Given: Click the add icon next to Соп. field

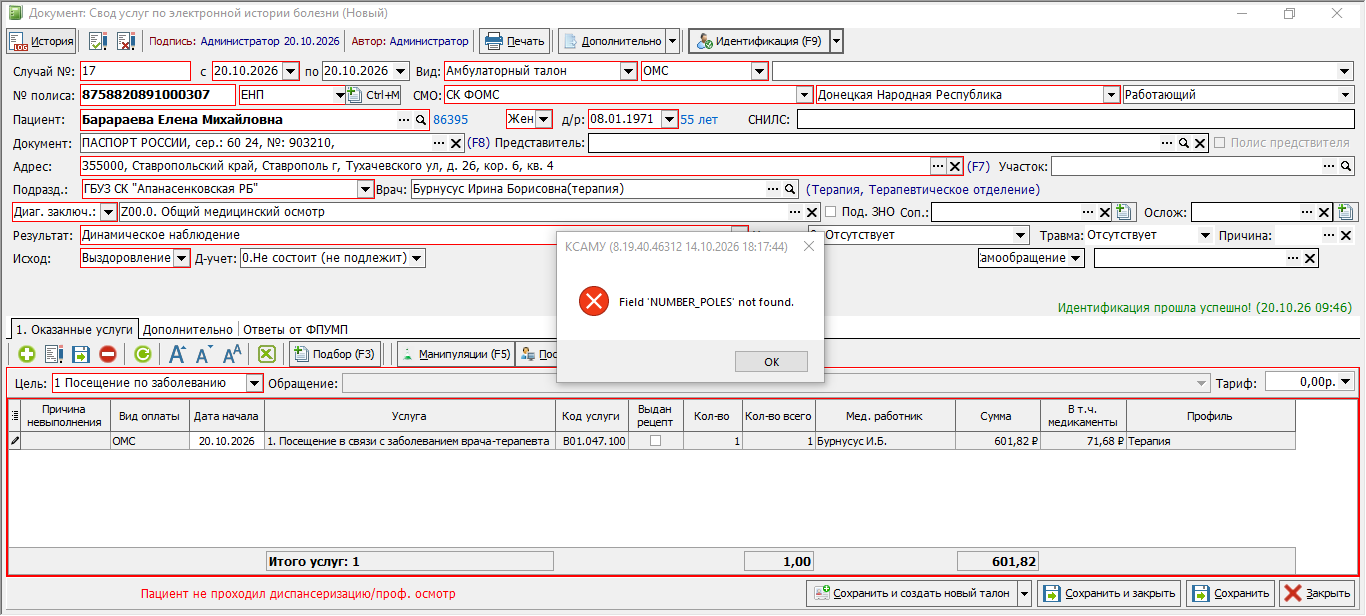Looking at the screenshot, I should [1124, 212].
